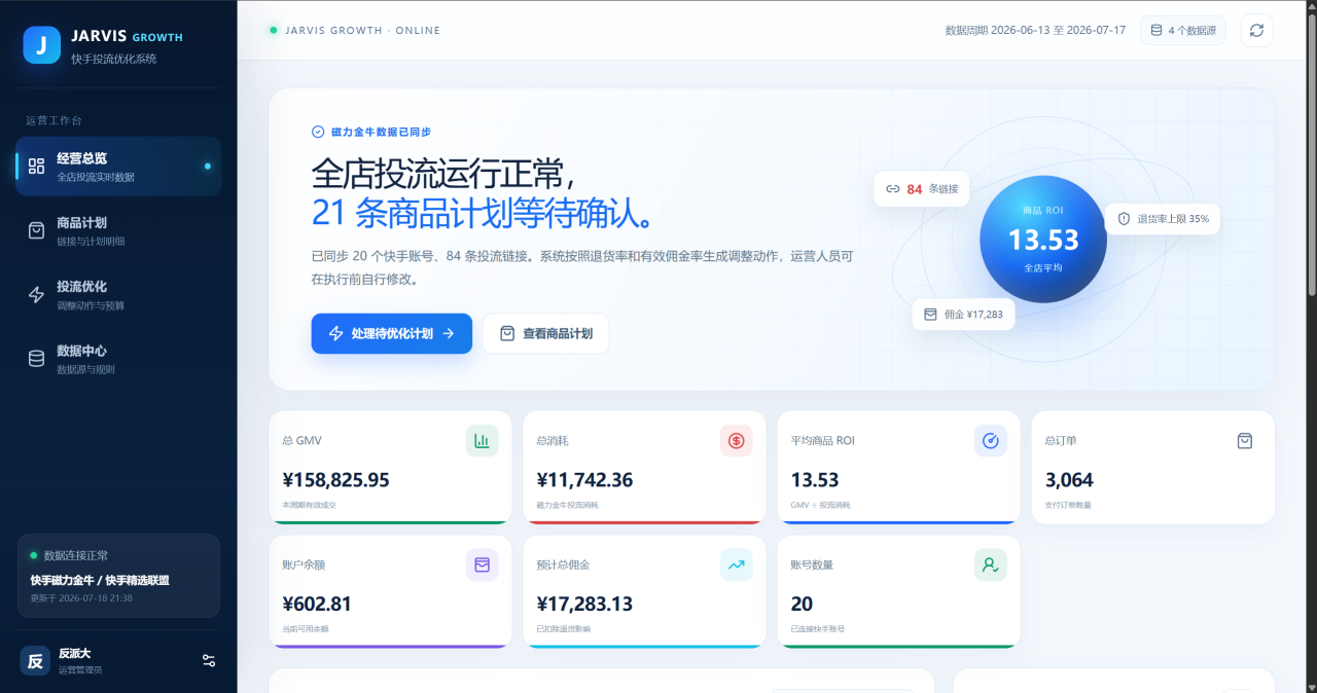Click the 商品计划 shopping bag icon
Image resolution: width=1317 pixels, height=693 pixels.
click(x=37, y=230)
